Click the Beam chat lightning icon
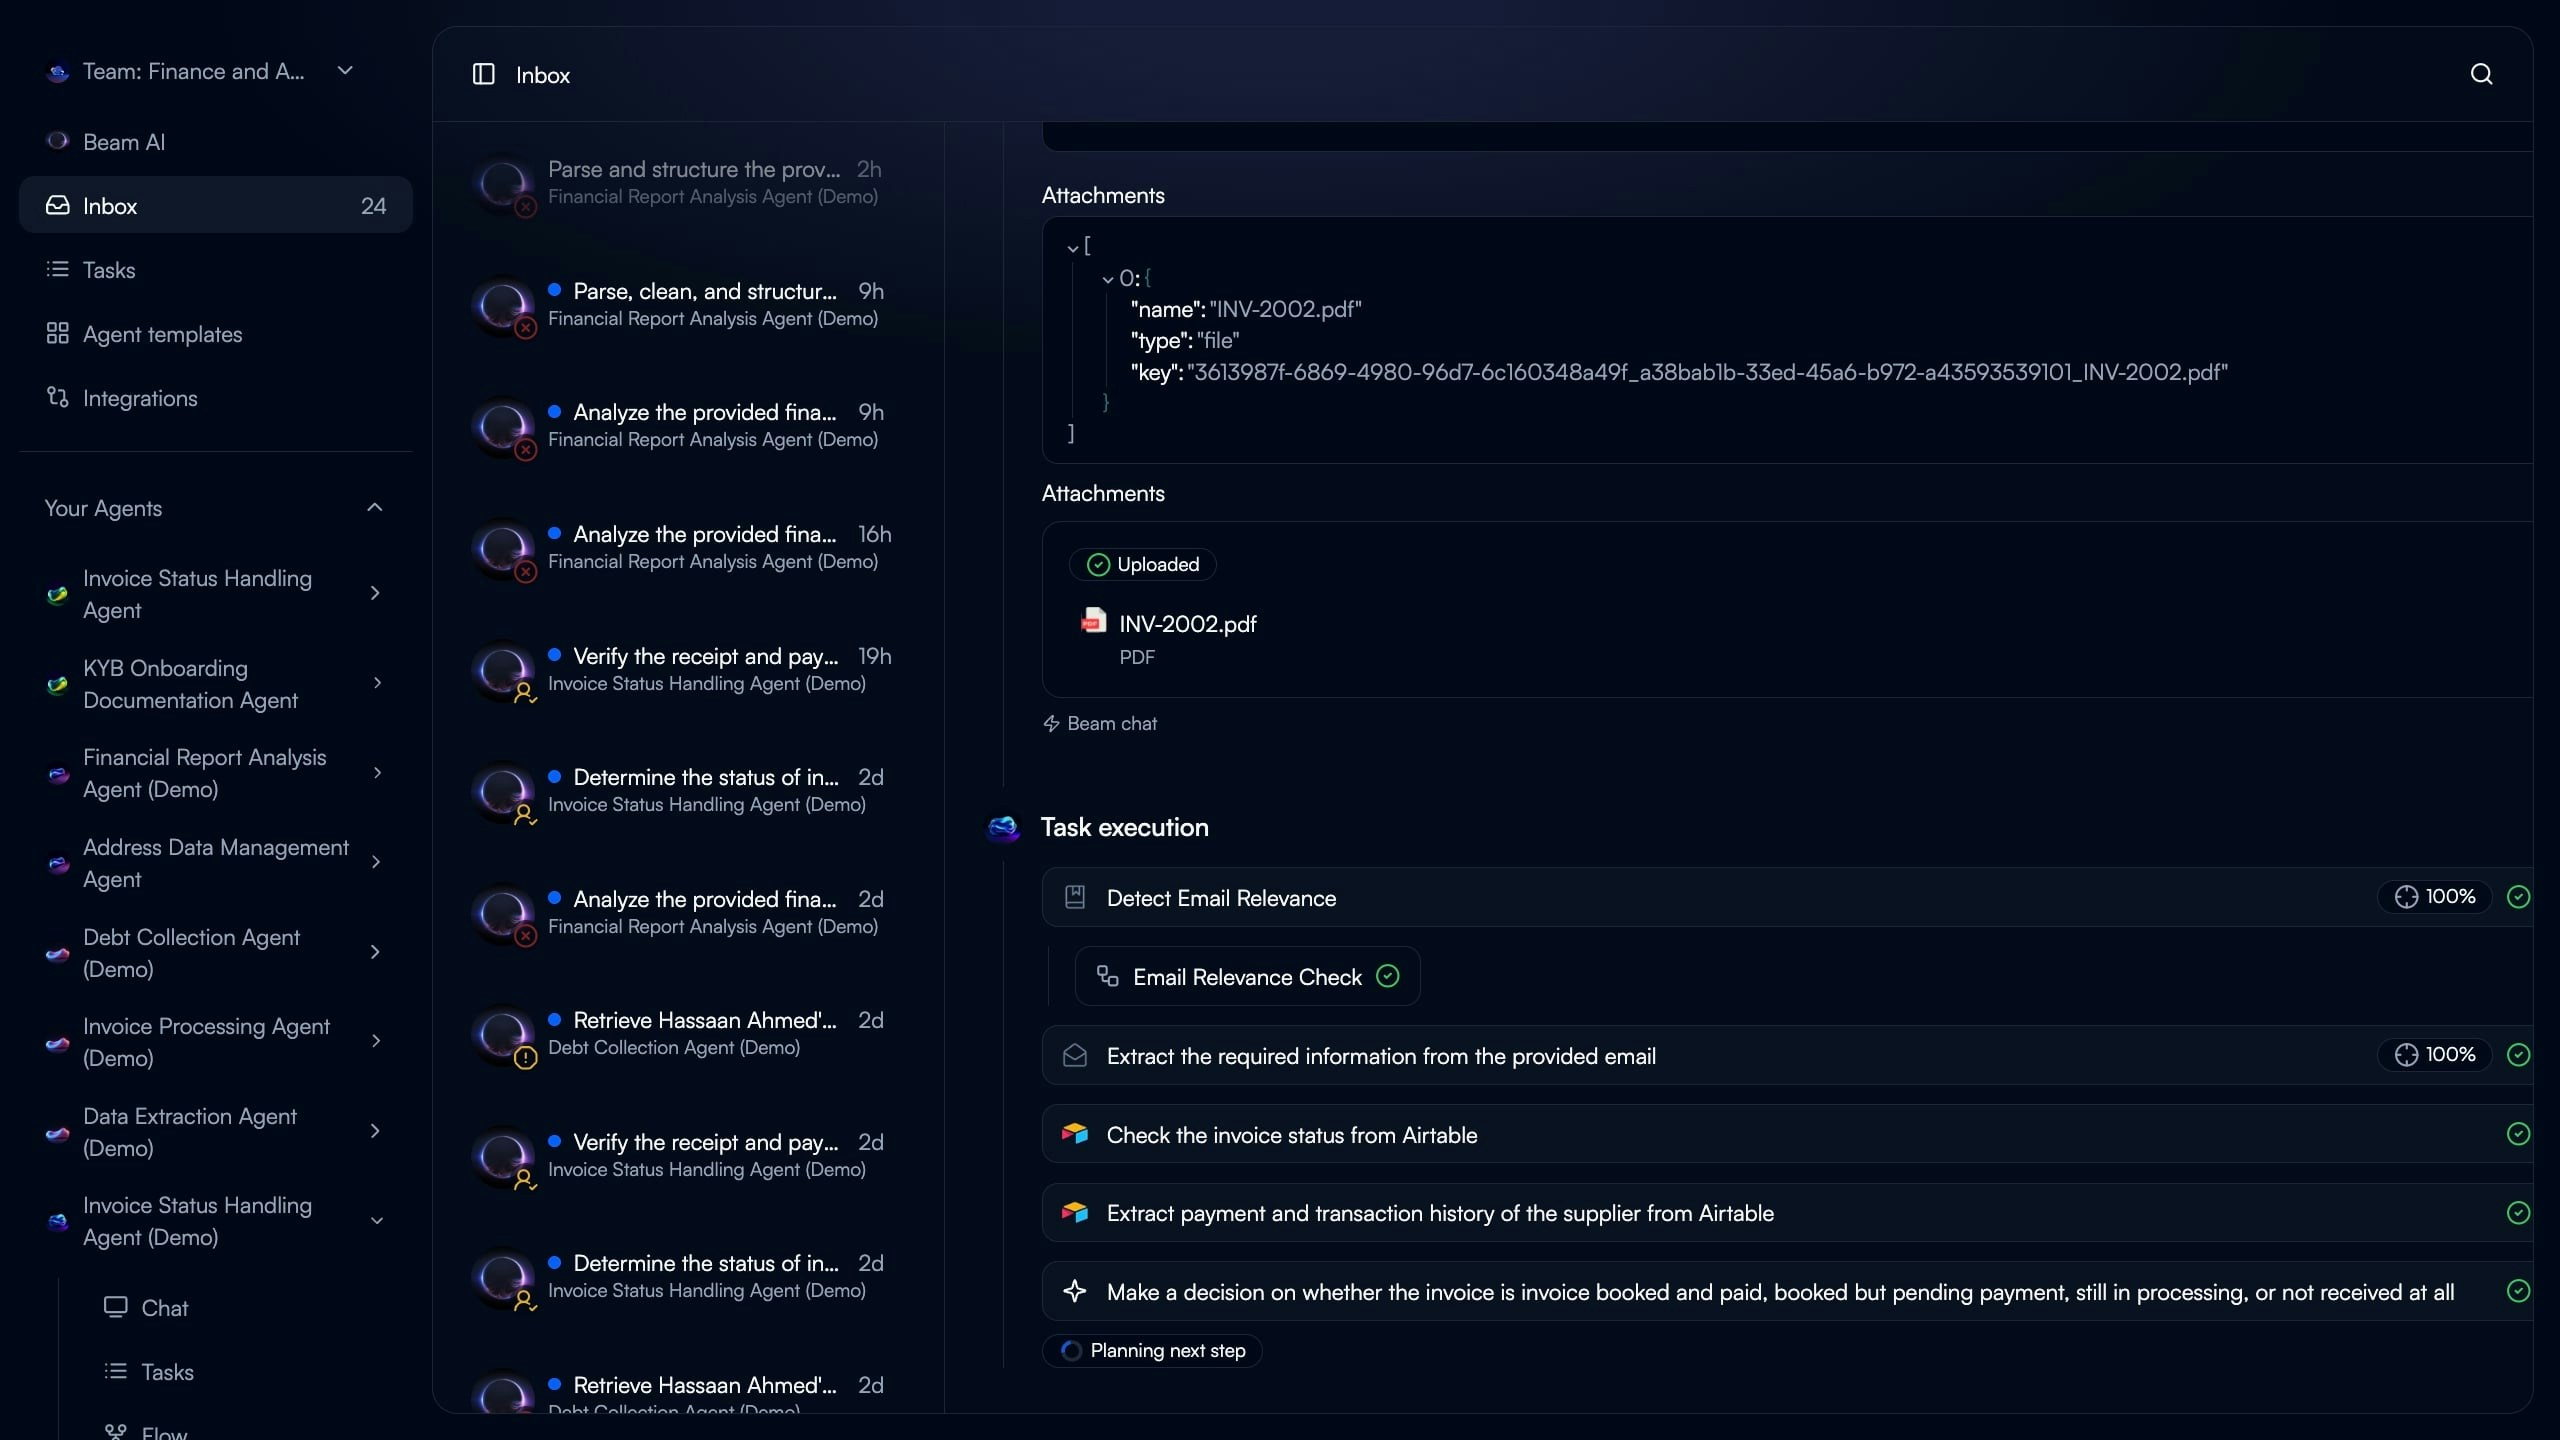Viewport: 2560px width, 1440px height. [1051, 723]
